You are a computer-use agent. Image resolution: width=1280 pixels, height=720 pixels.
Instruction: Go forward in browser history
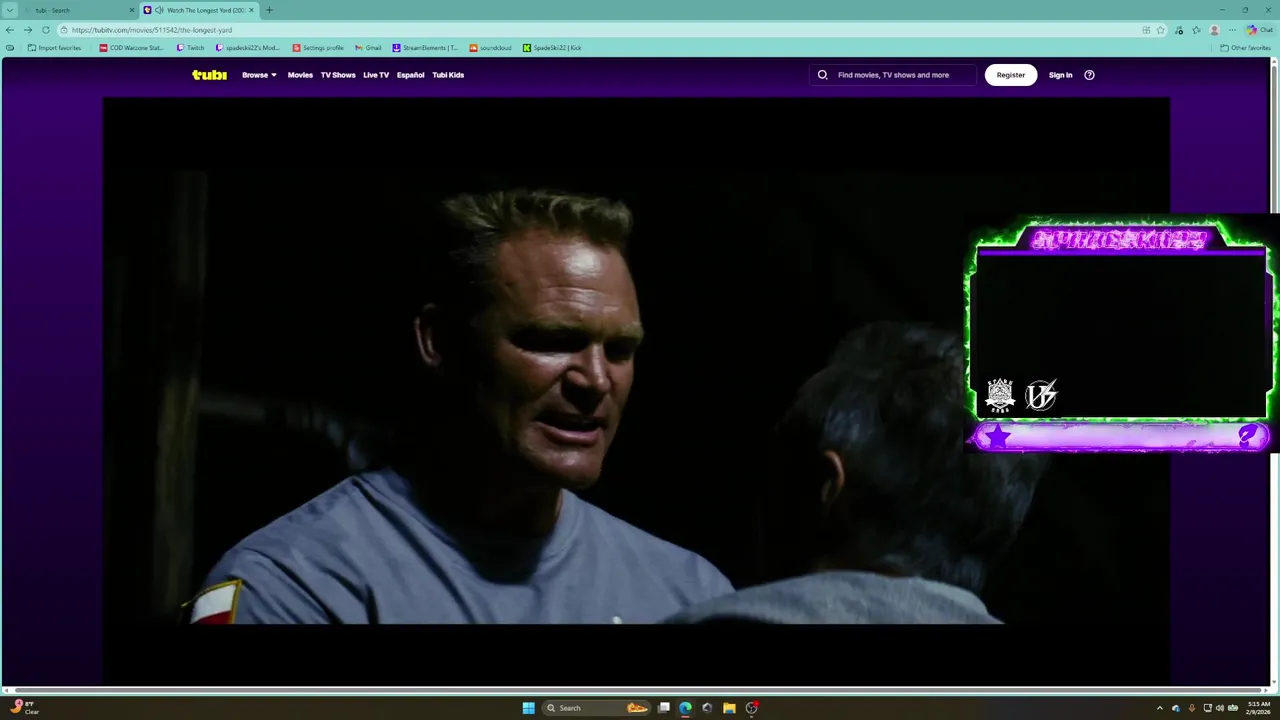28,30
